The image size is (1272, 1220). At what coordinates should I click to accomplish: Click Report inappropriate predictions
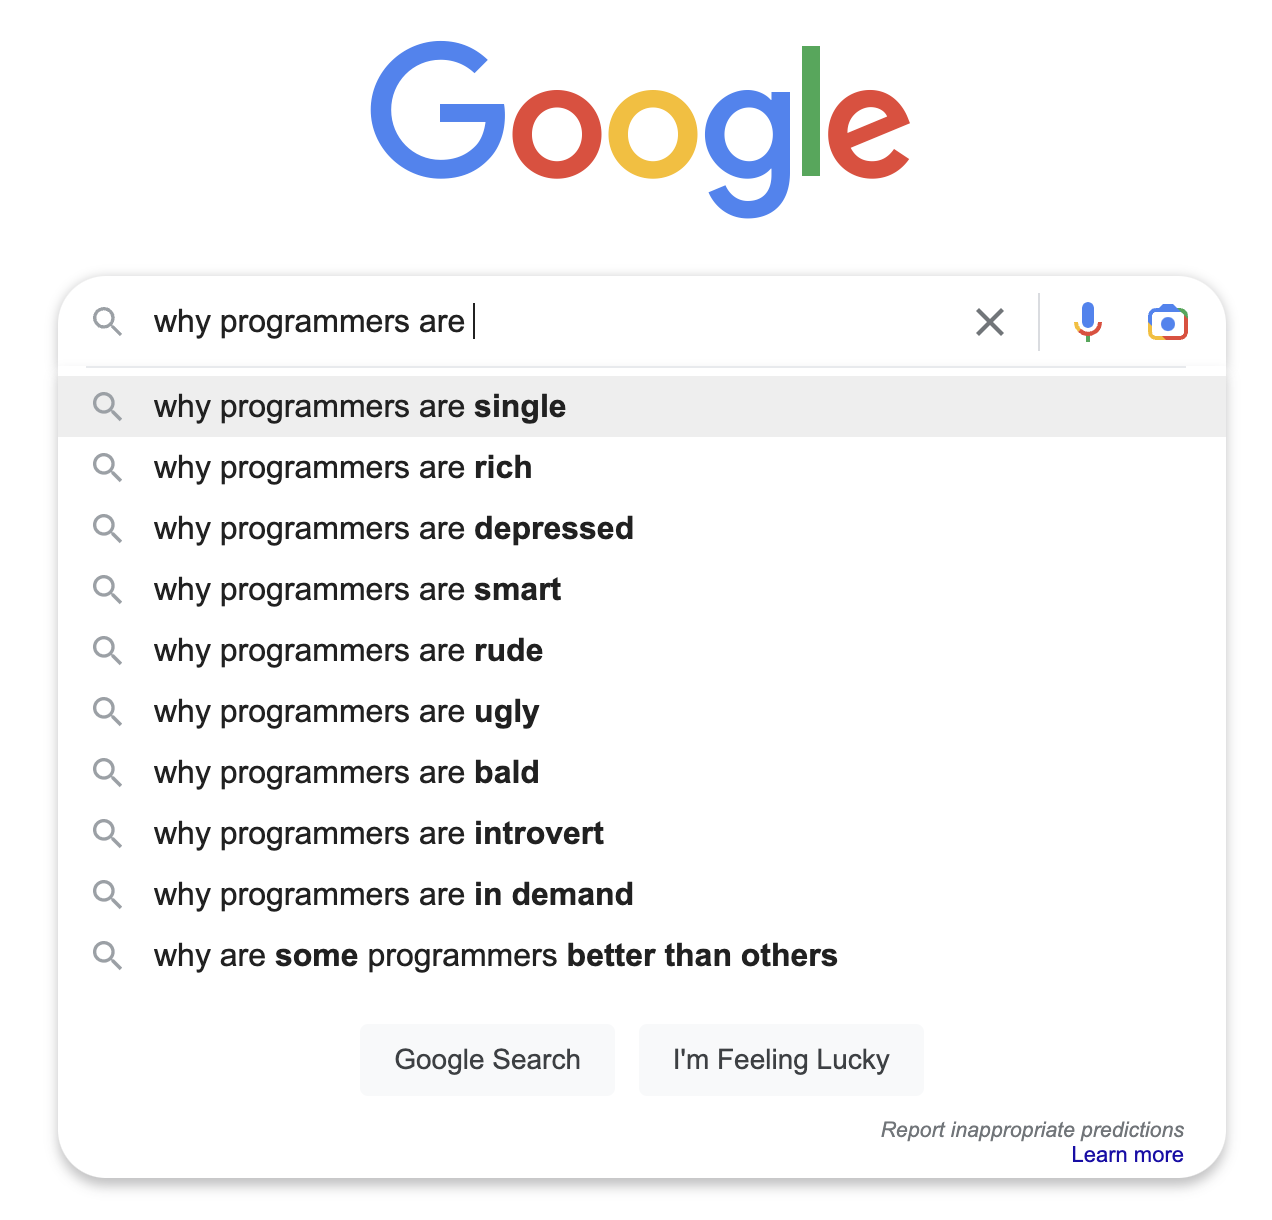coord(1031,1130)
